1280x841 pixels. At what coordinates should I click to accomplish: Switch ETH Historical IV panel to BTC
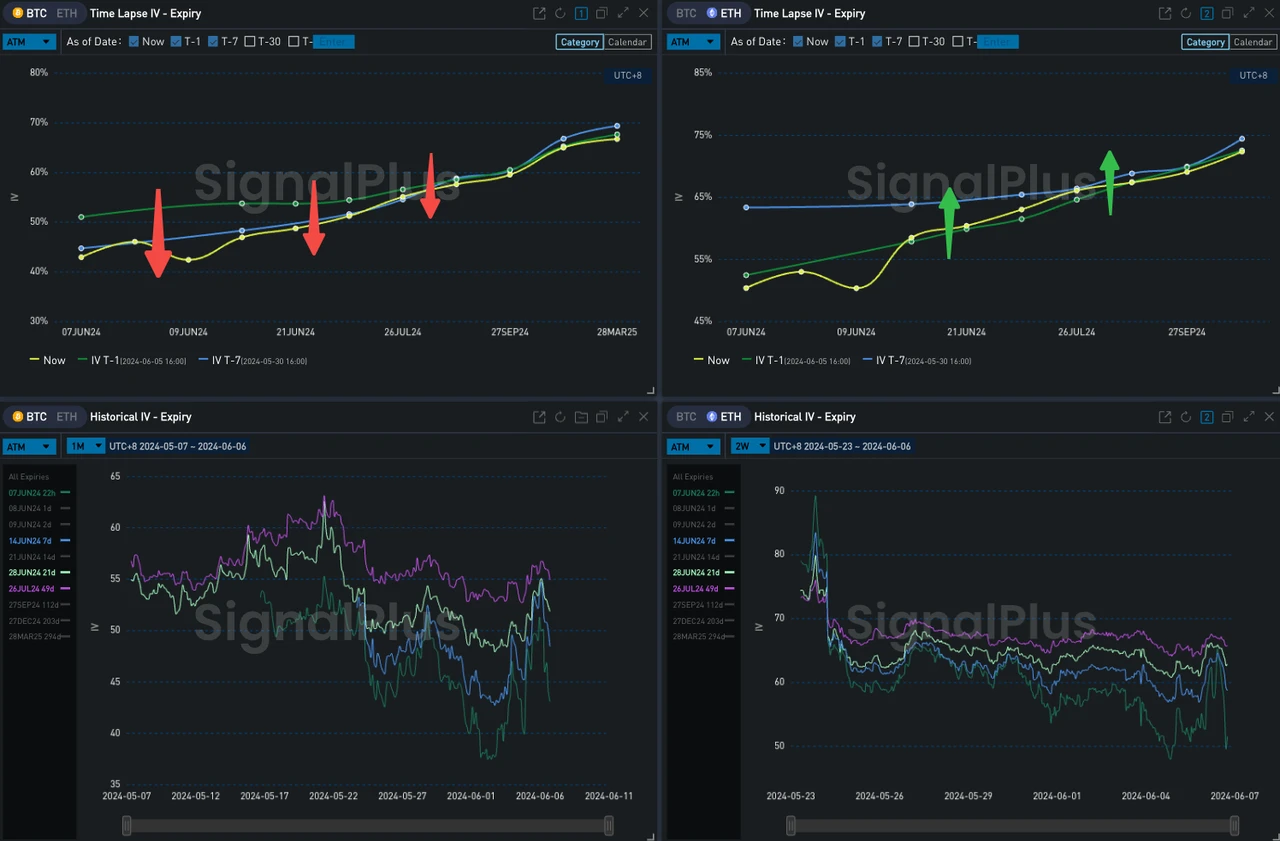click(x=686, y=417)
